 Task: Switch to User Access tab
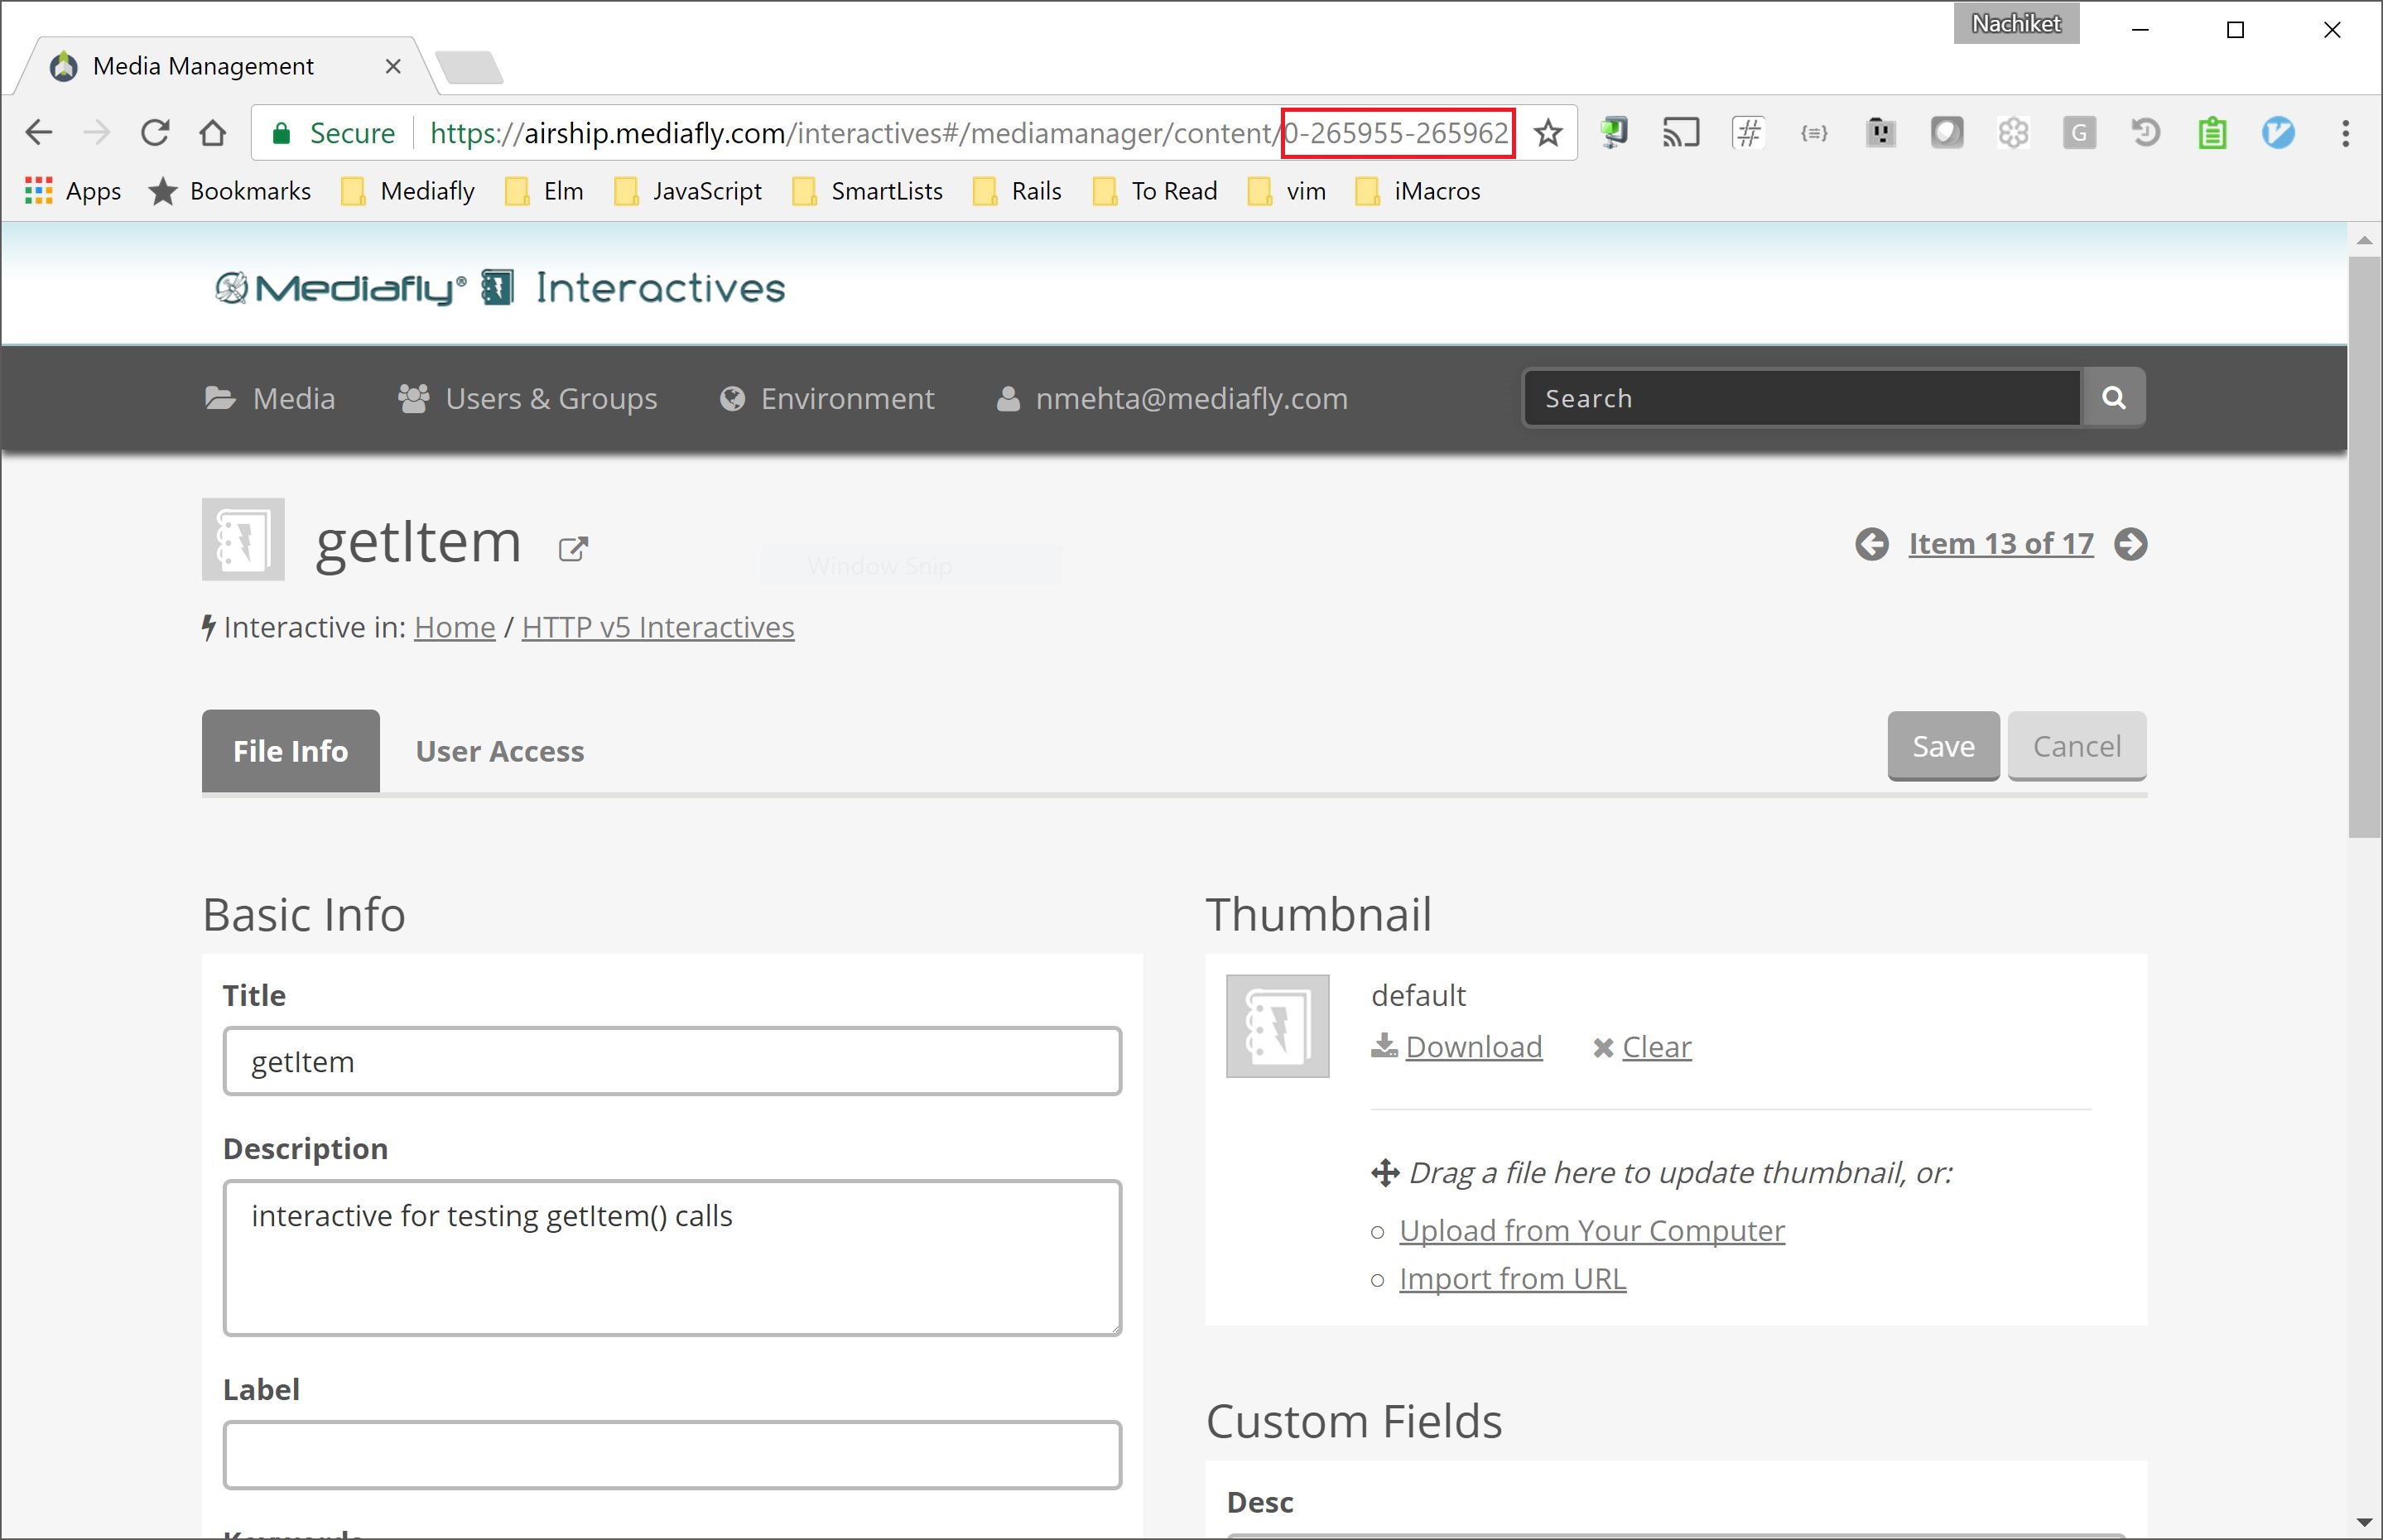coord(499,751)
